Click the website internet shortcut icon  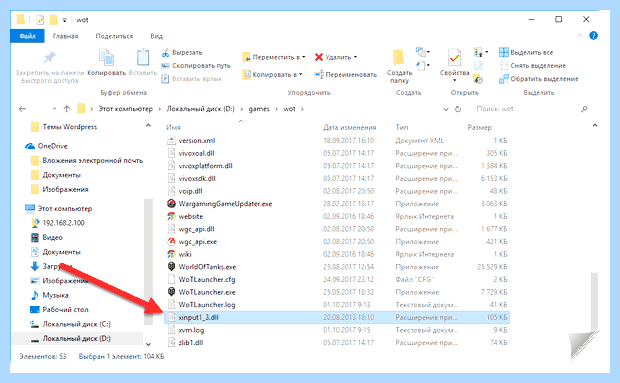[x=171, y=216]
